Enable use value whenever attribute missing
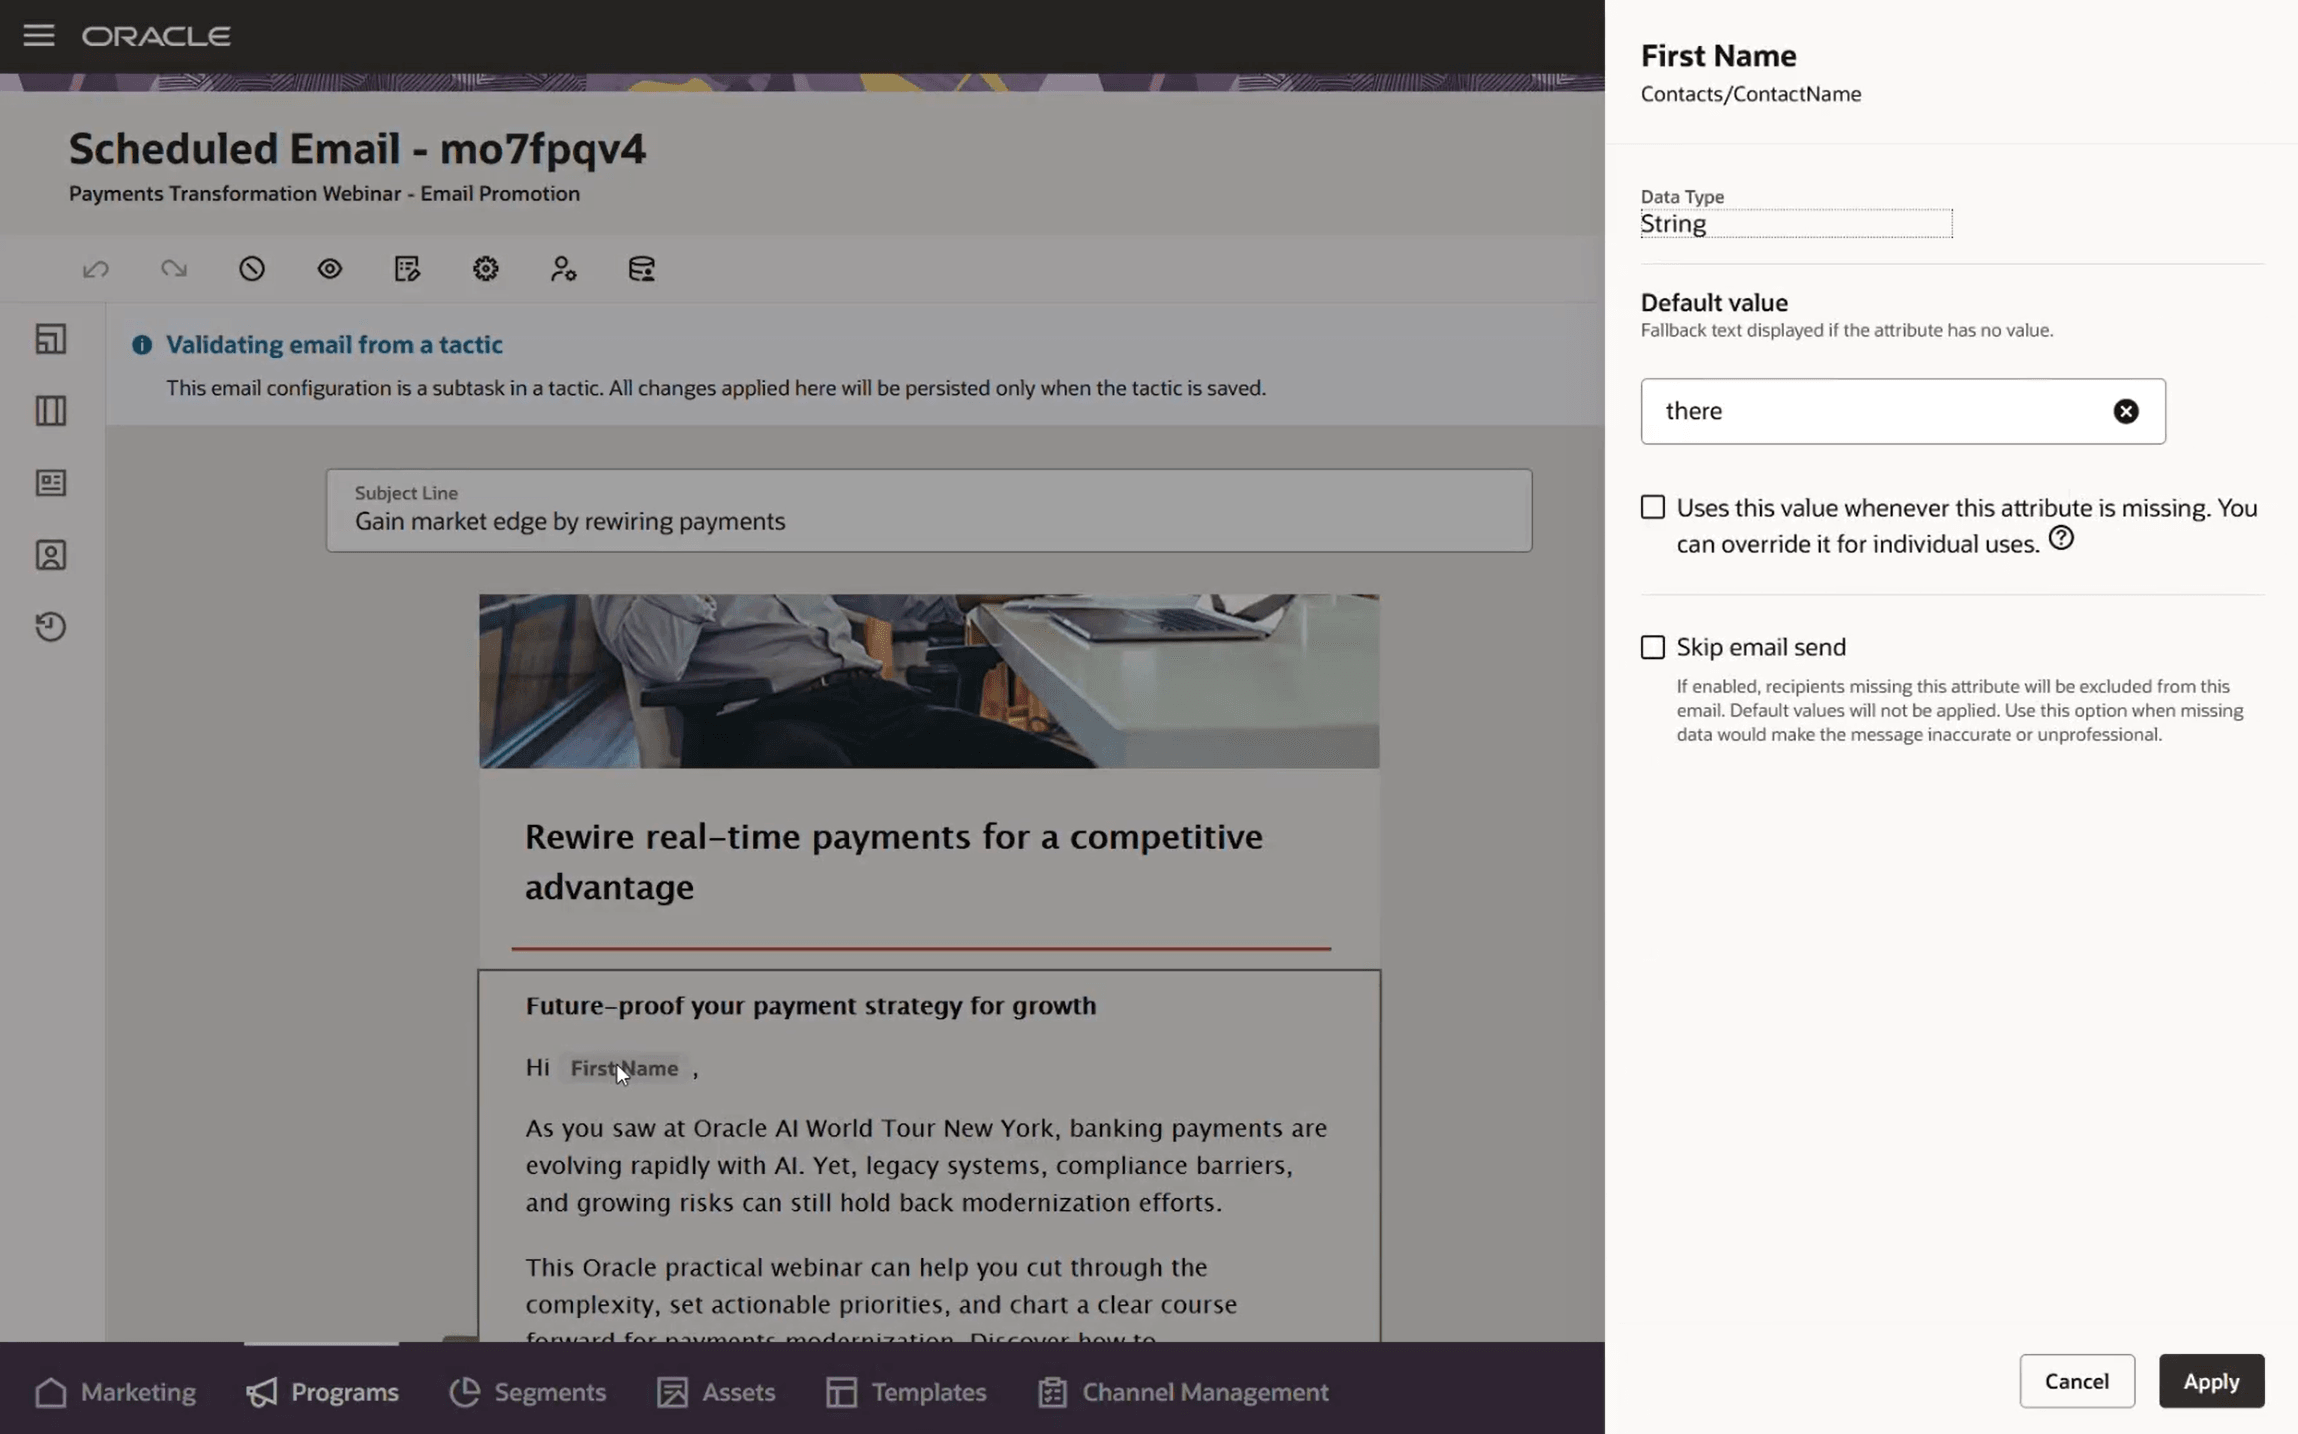The image size is (2298, 1434). tap(1653, 508)
